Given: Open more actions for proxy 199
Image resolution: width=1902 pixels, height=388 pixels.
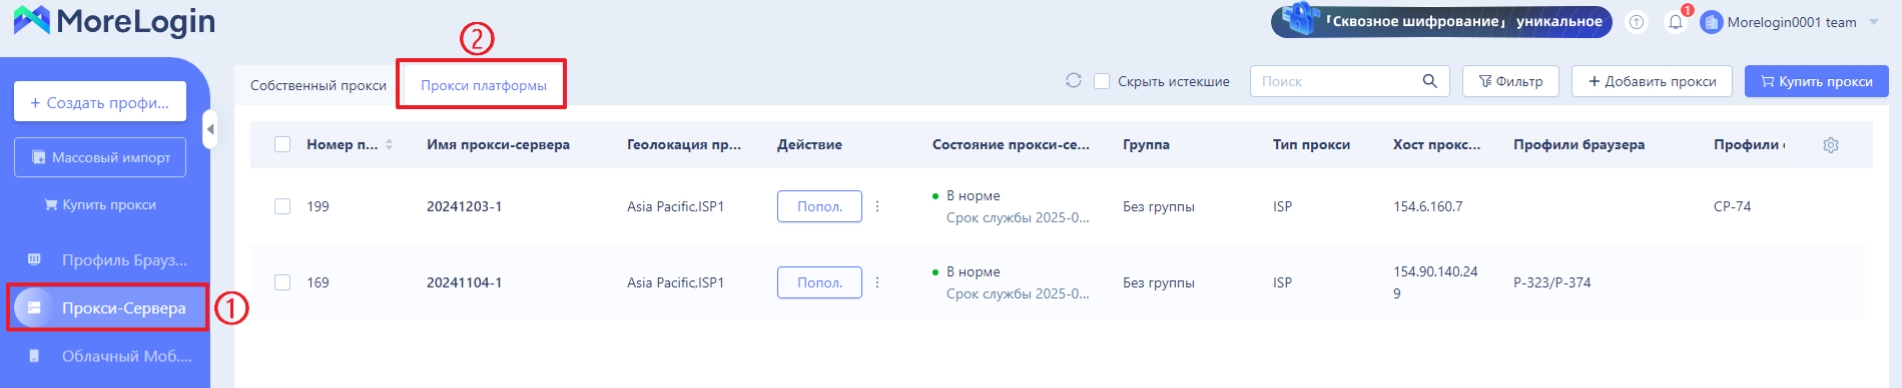Looking at the screenshot, I should tap(877, 206).
